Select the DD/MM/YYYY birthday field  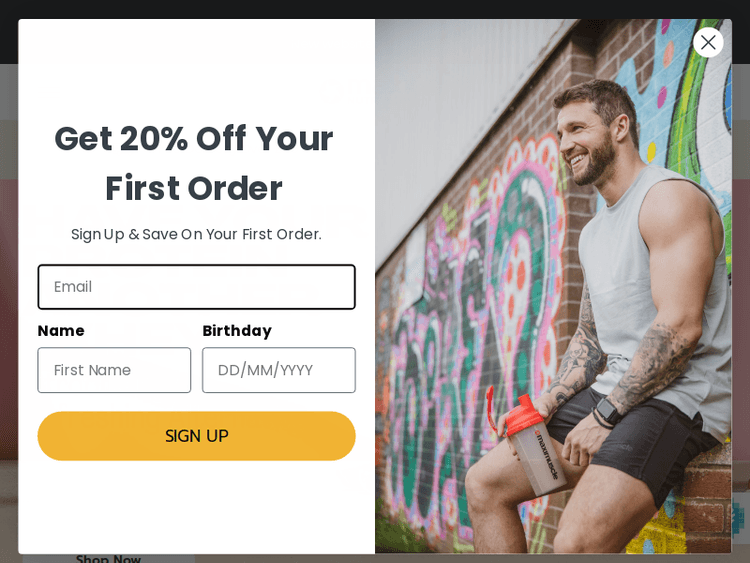point(279,370)
